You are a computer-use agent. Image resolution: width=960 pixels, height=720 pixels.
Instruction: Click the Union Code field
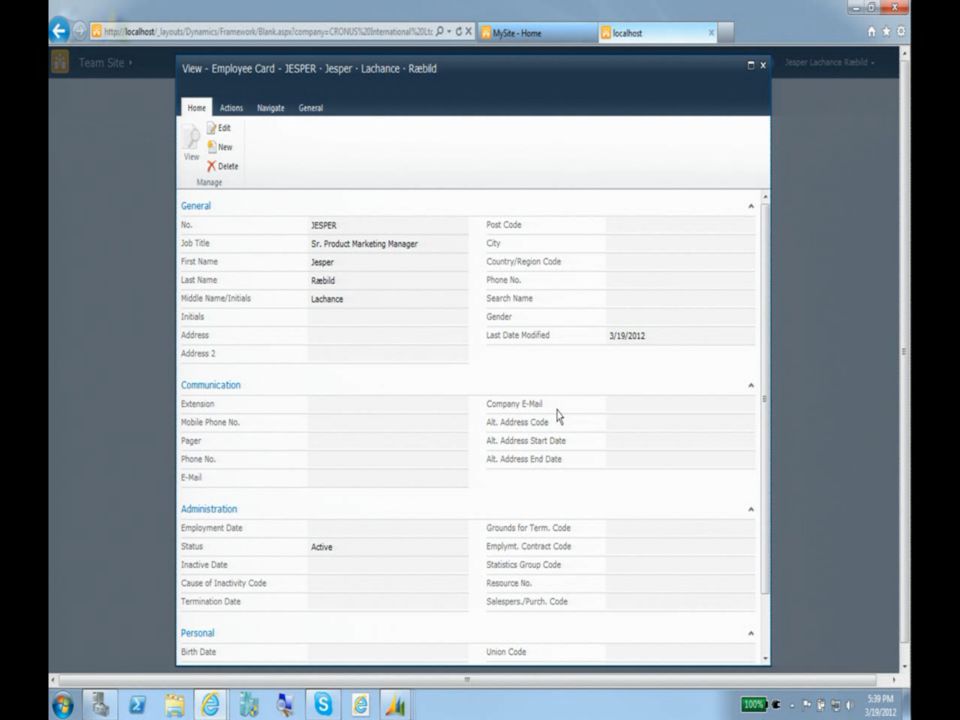(x=680, y=652)
